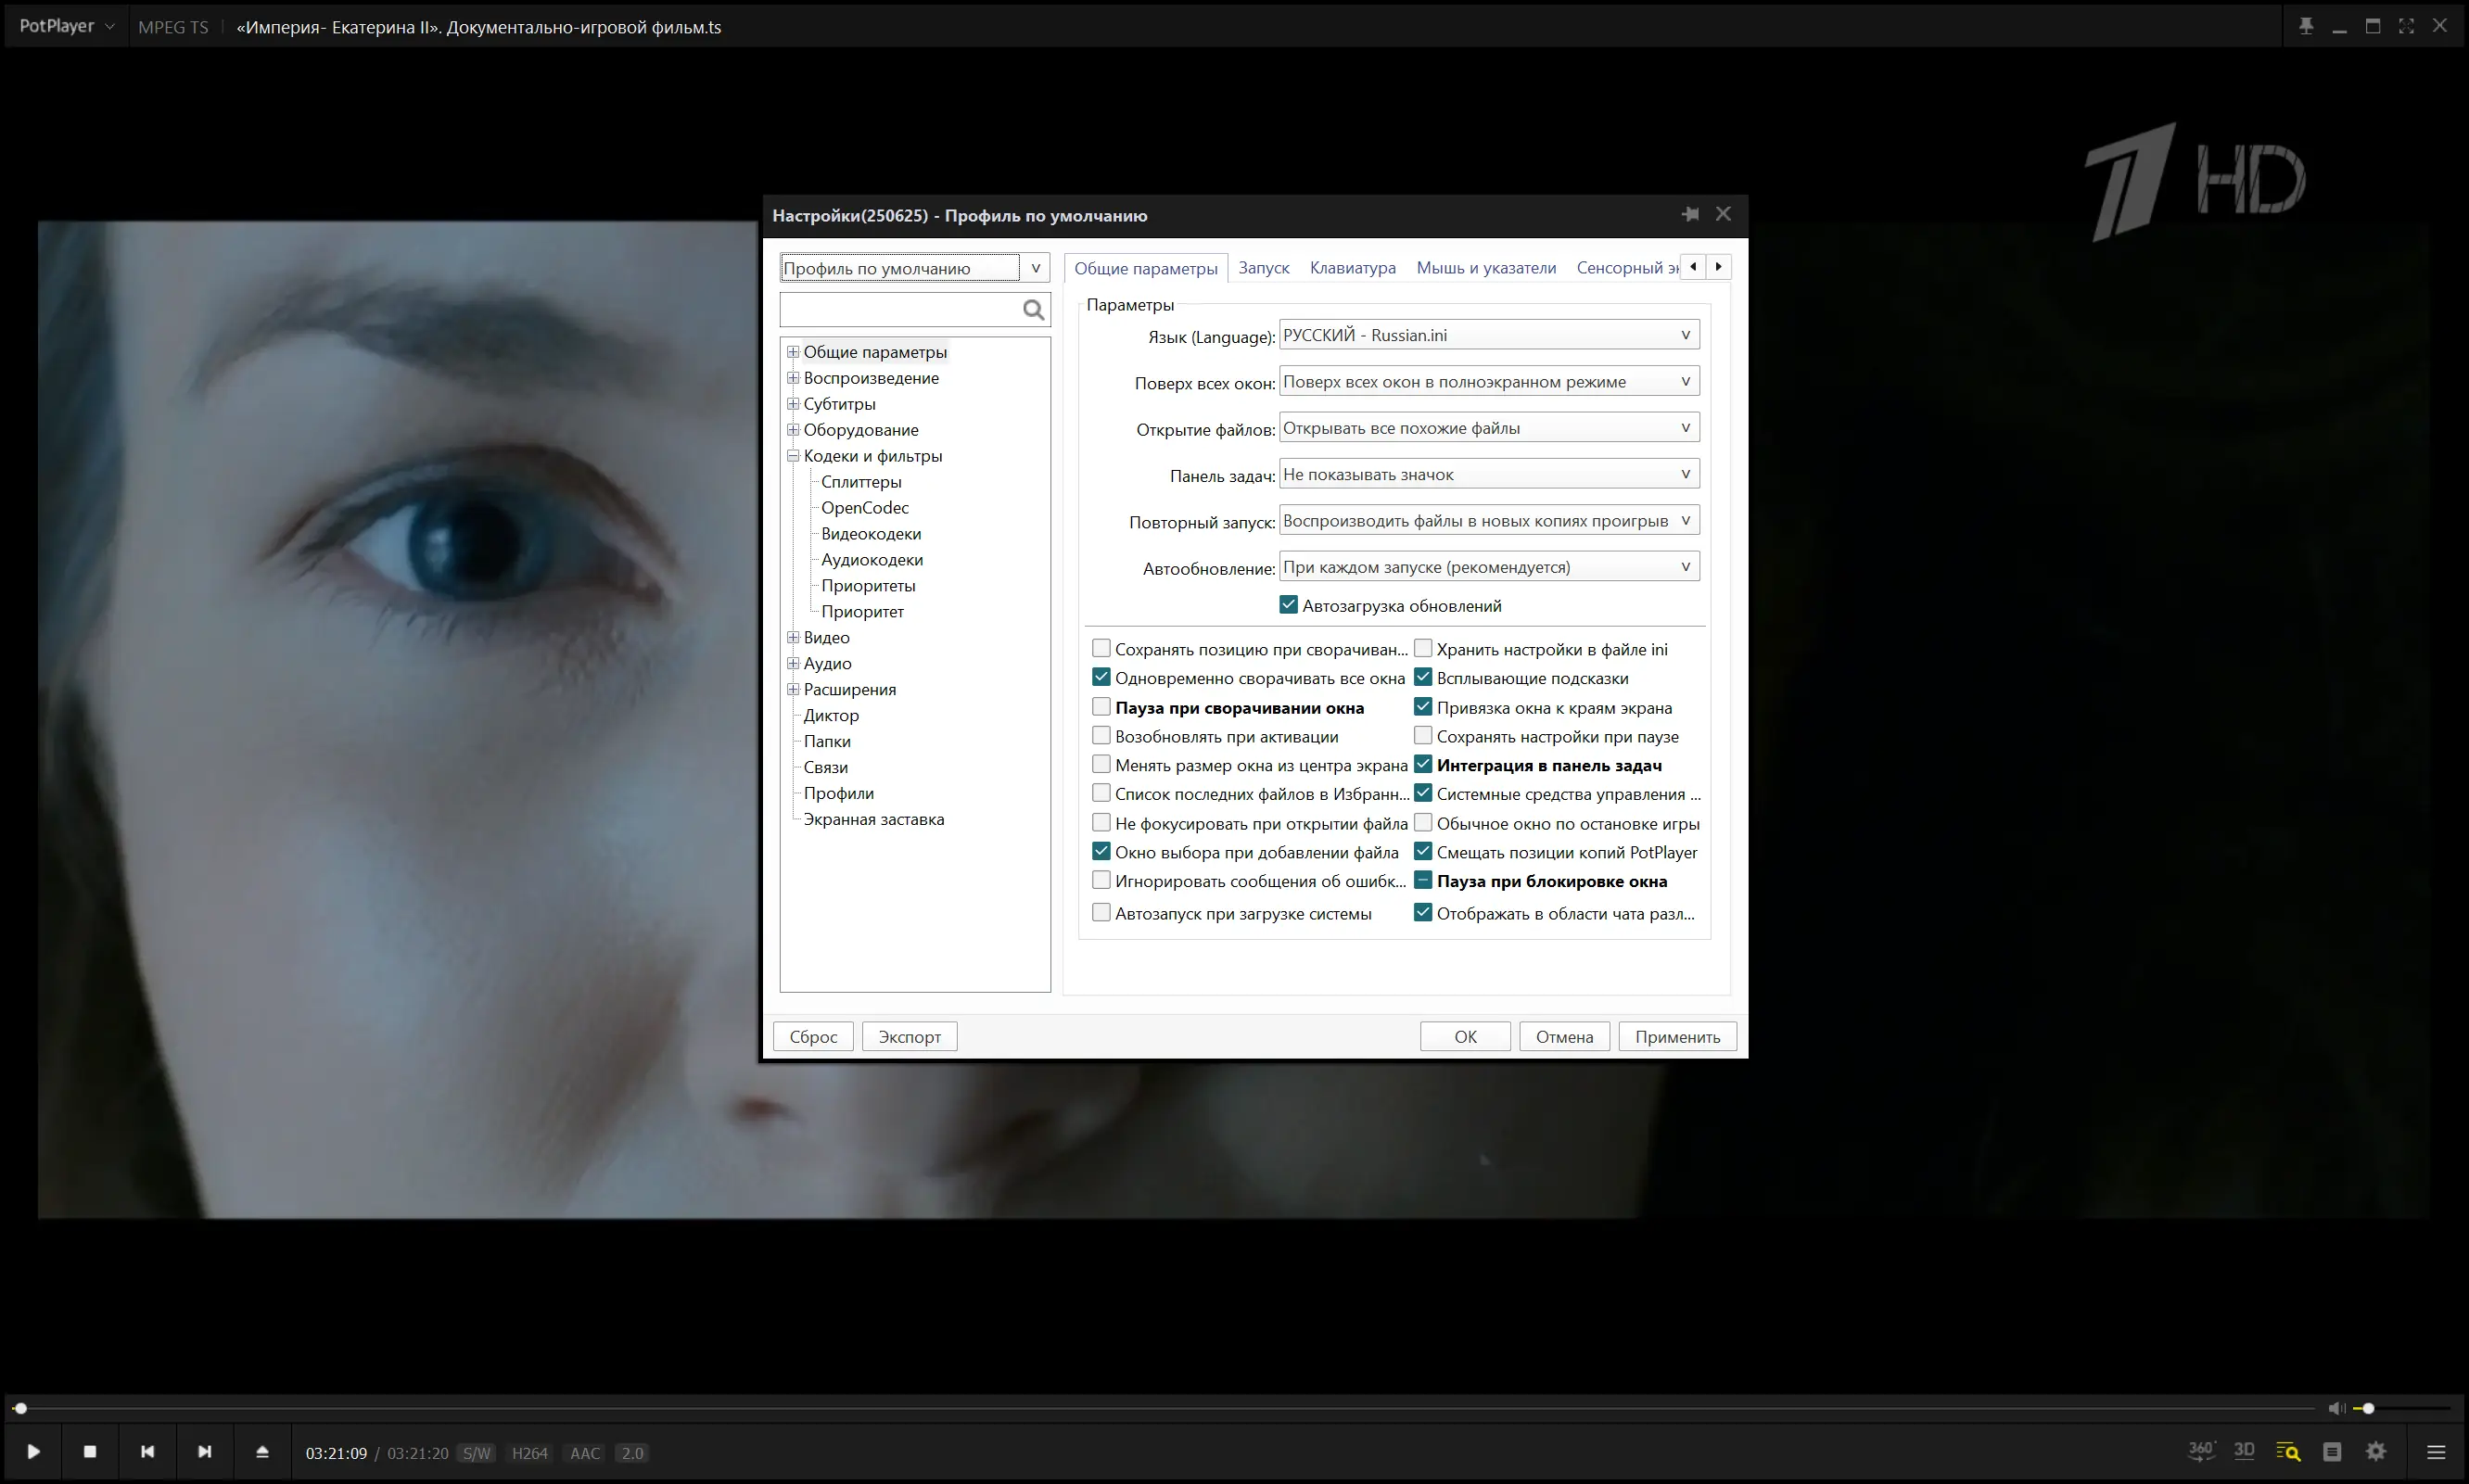Open the settings gear icon in player bar

pyautogui.click(x=2377, y=1452)
